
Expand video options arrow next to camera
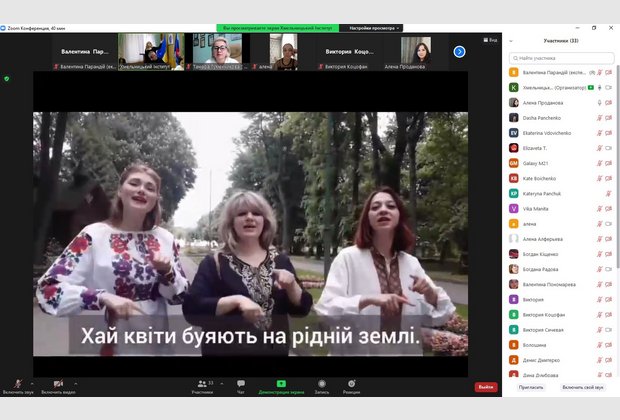pyautogui.click(x=75, y=382)
